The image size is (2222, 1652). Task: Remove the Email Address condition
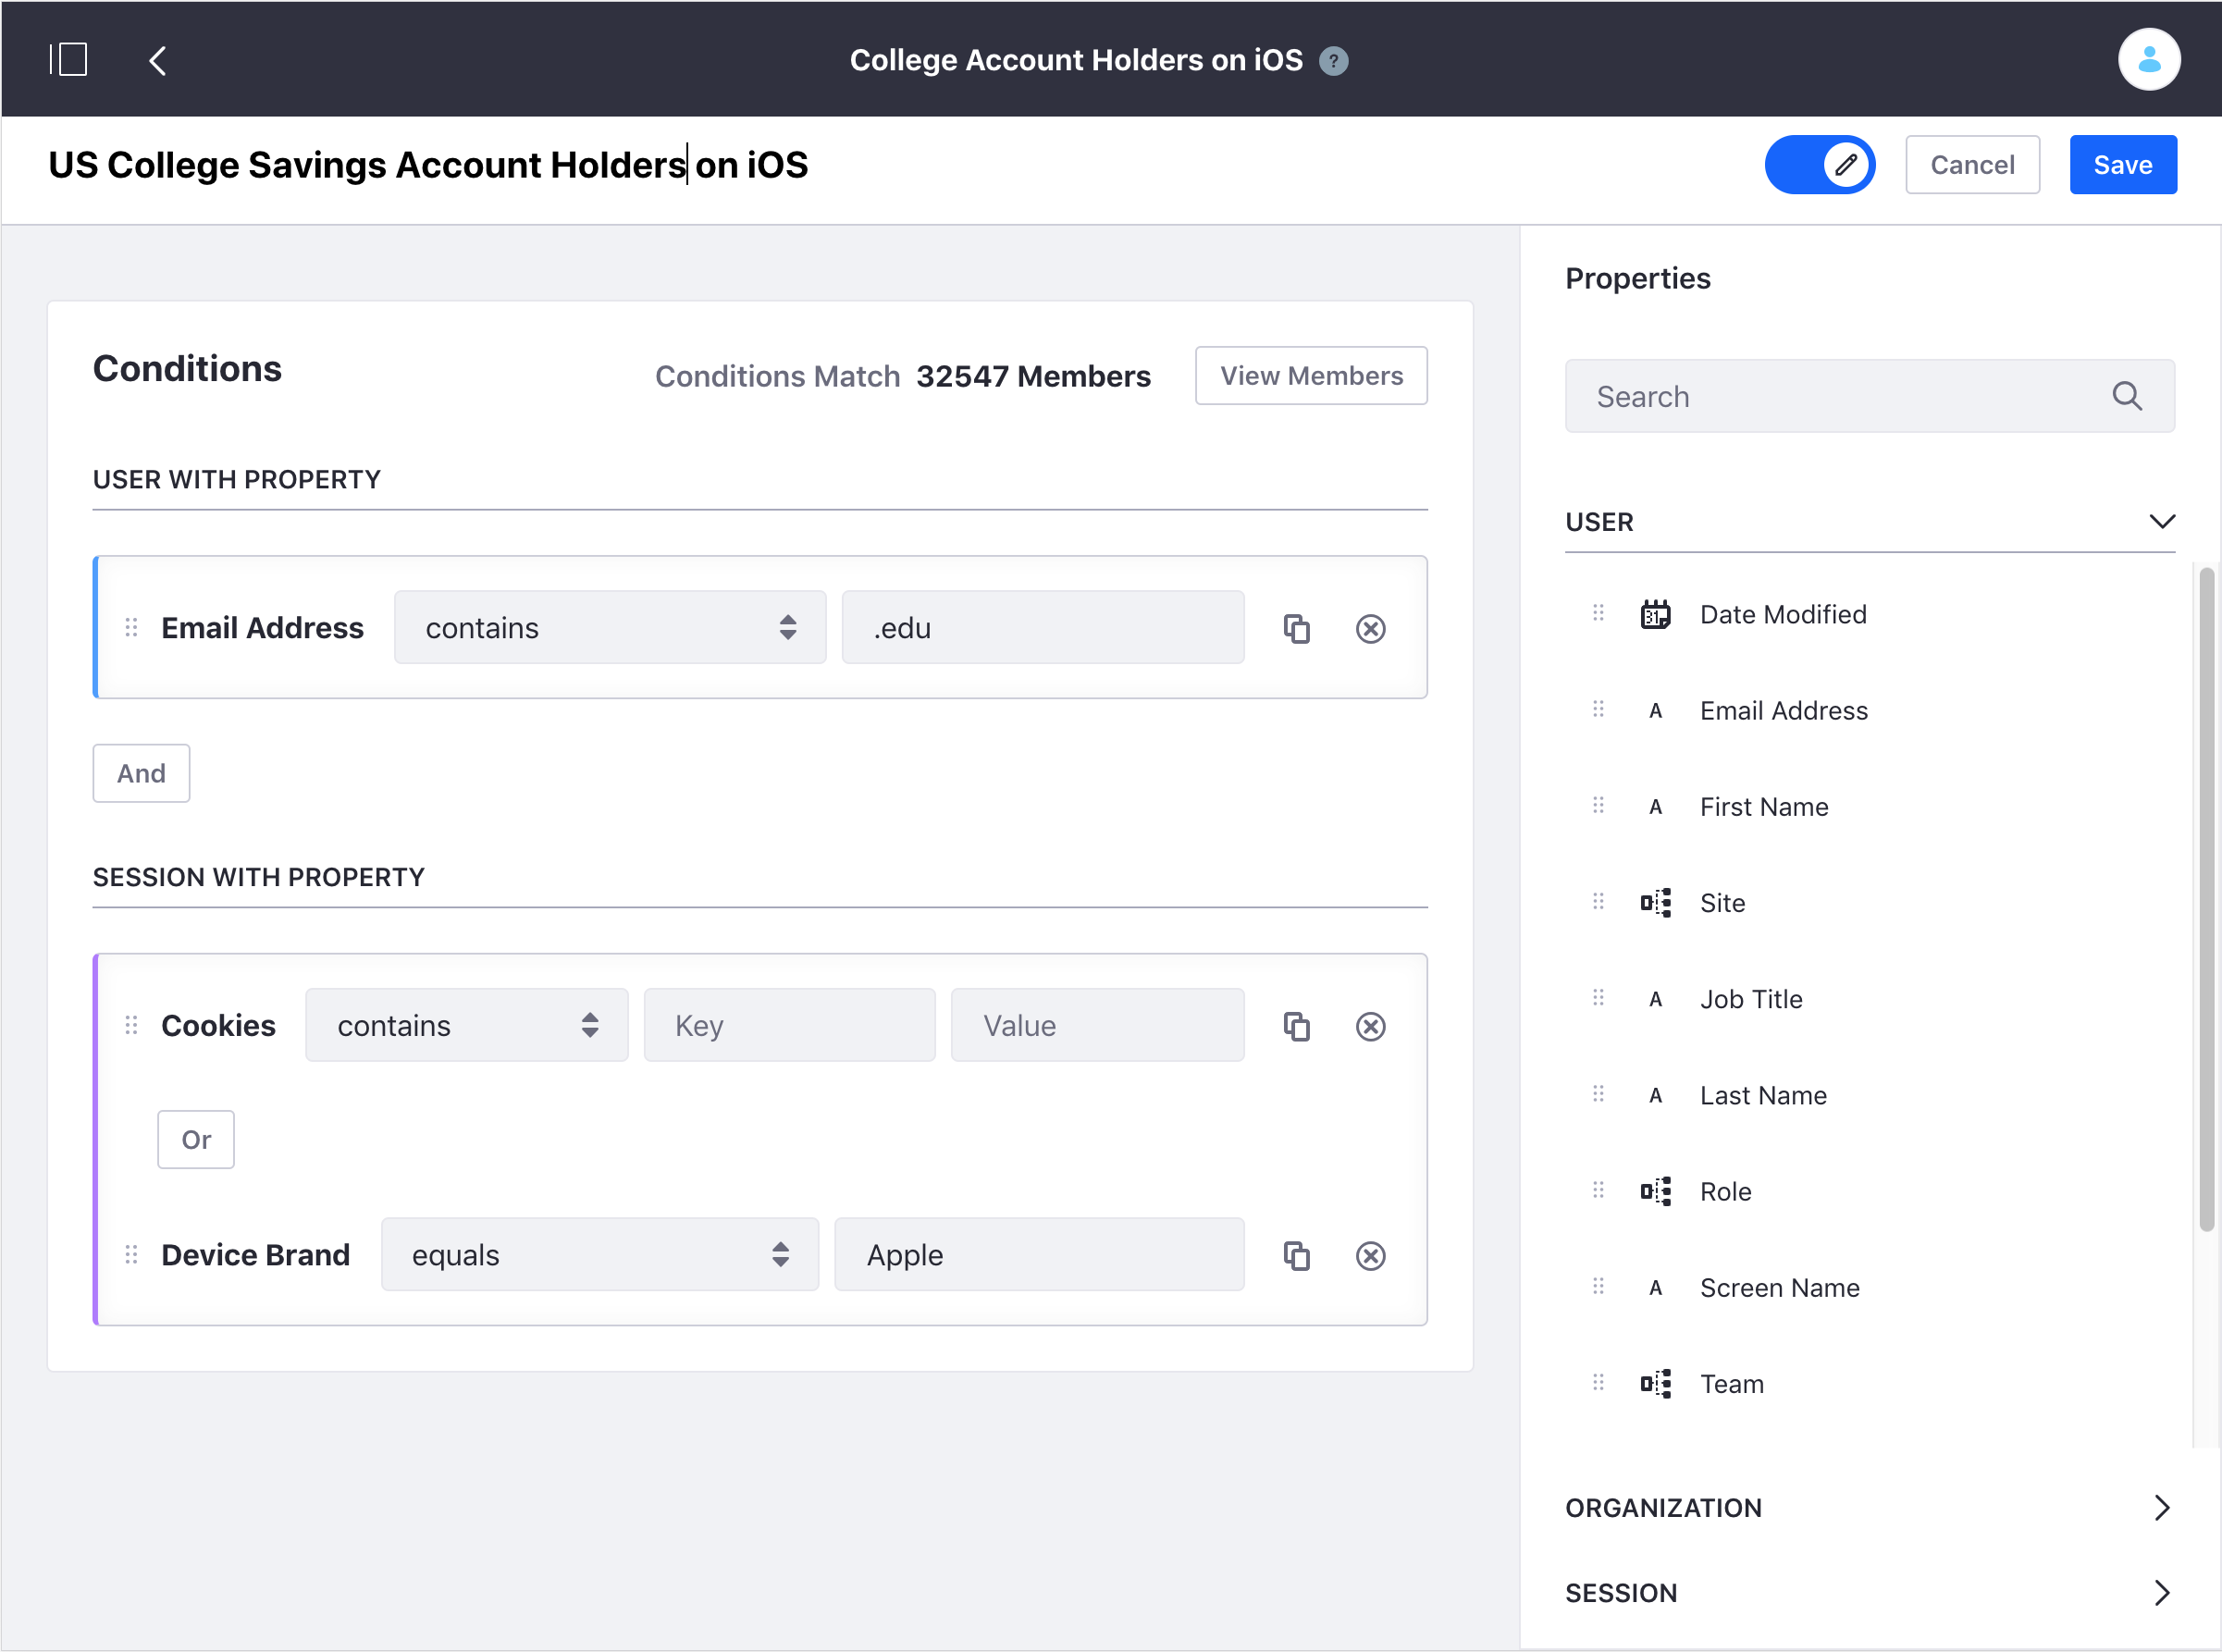click(1369, 628)
